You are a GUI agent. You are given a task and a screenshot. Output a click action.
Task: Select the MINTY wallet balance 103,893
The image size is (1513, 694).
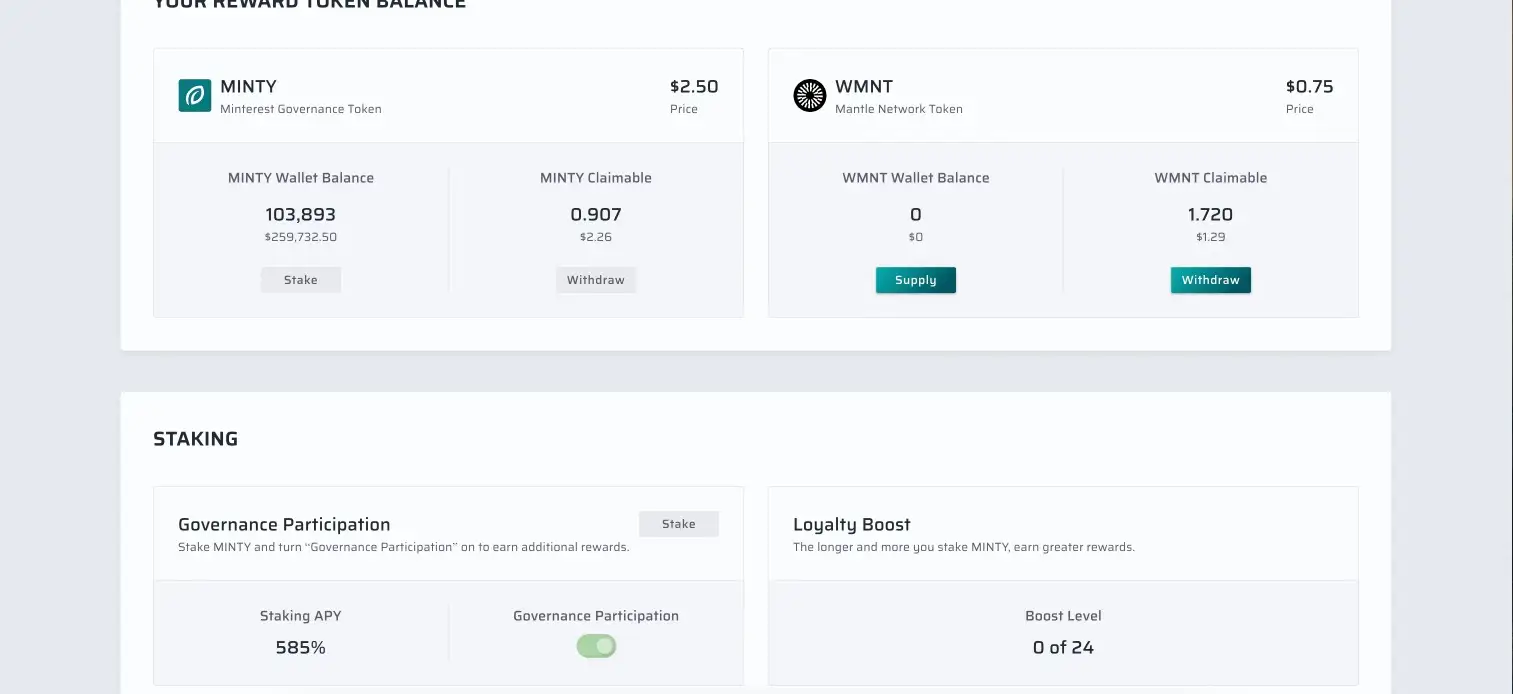pos(300,214)
